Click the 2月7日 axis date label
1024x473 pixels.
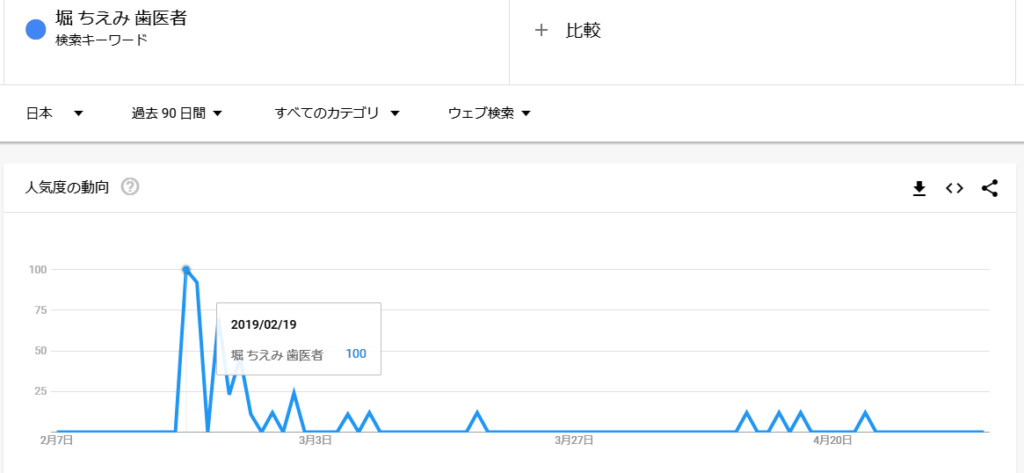(x=56, y=439)
